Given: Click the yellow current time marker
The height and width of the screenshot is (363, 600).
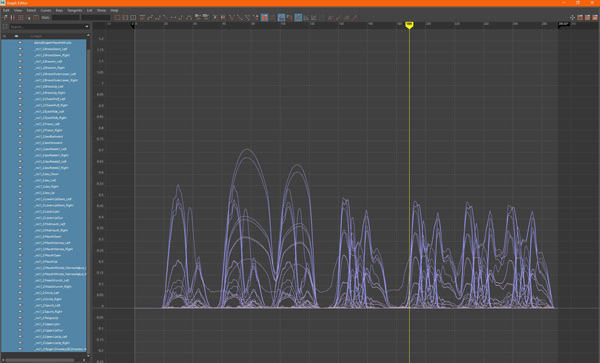Looking at the screenshot, I should tap(409, 25).
